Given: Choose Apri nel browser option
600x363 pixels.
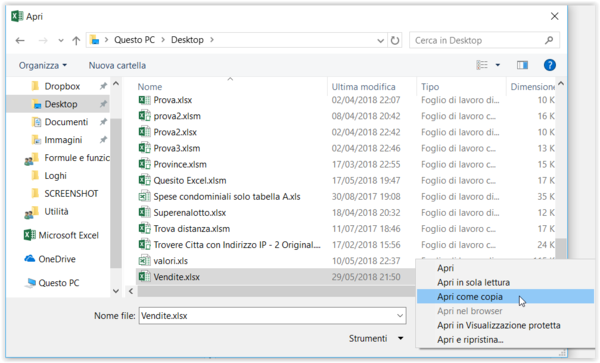Looking at the screenshot, I should (470, 311).
